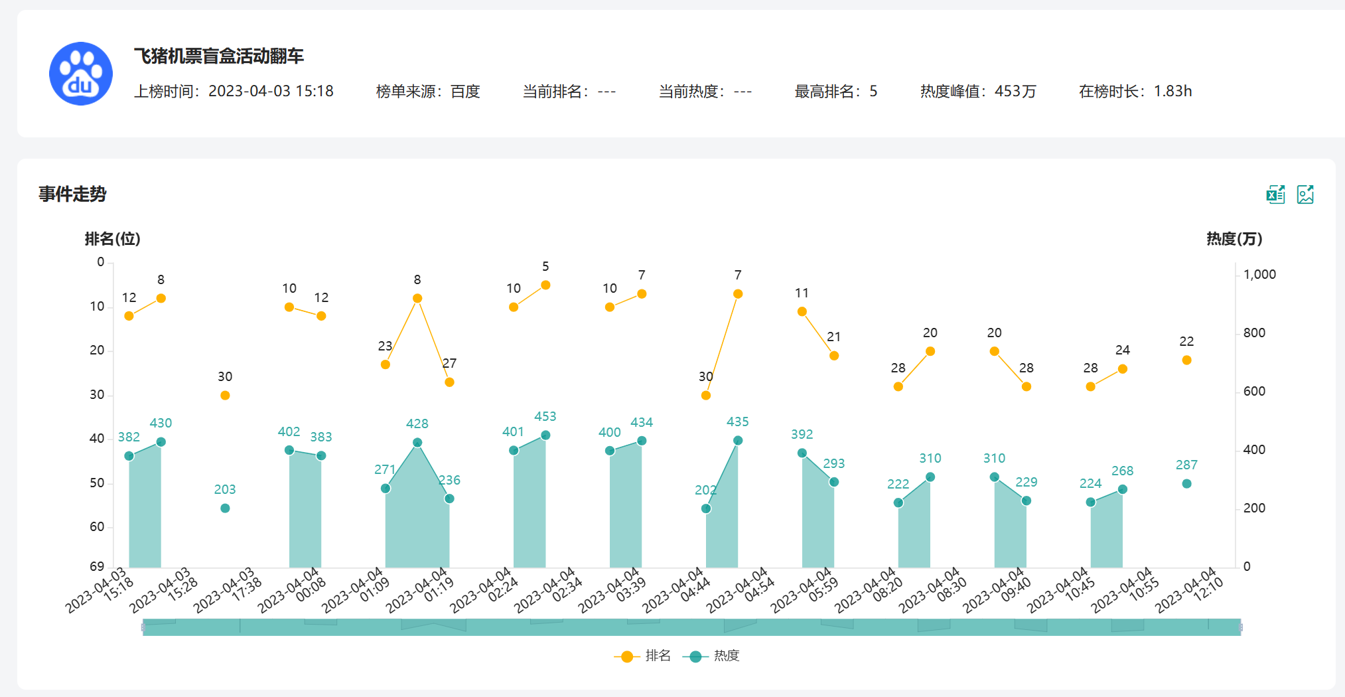Select the peak heat point 453

click(545, 436)
